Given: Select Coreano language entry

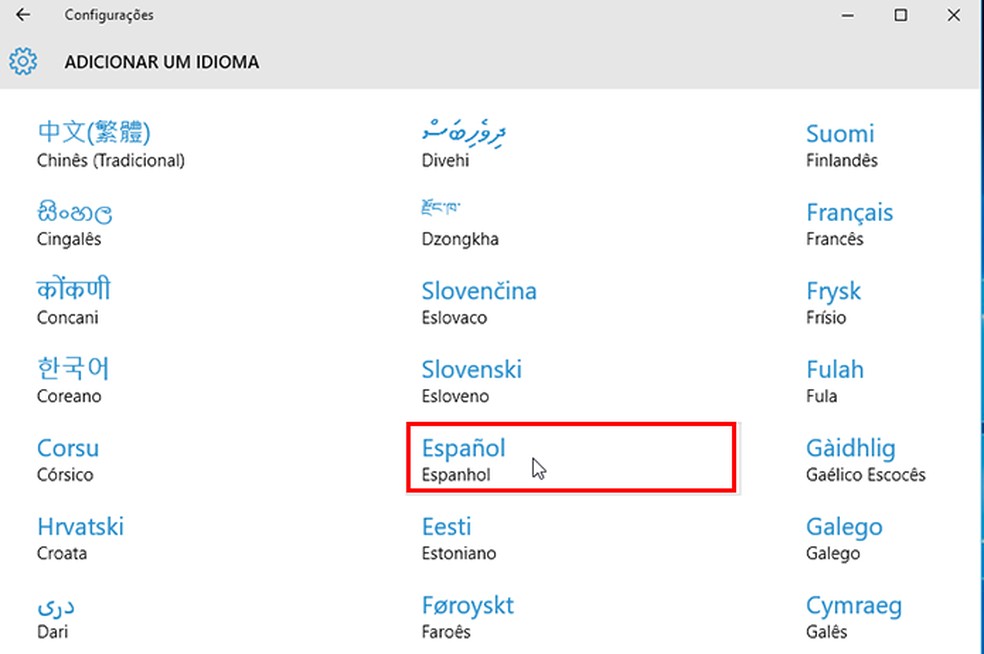Looking at the screenshot, I should pos(73,380).
